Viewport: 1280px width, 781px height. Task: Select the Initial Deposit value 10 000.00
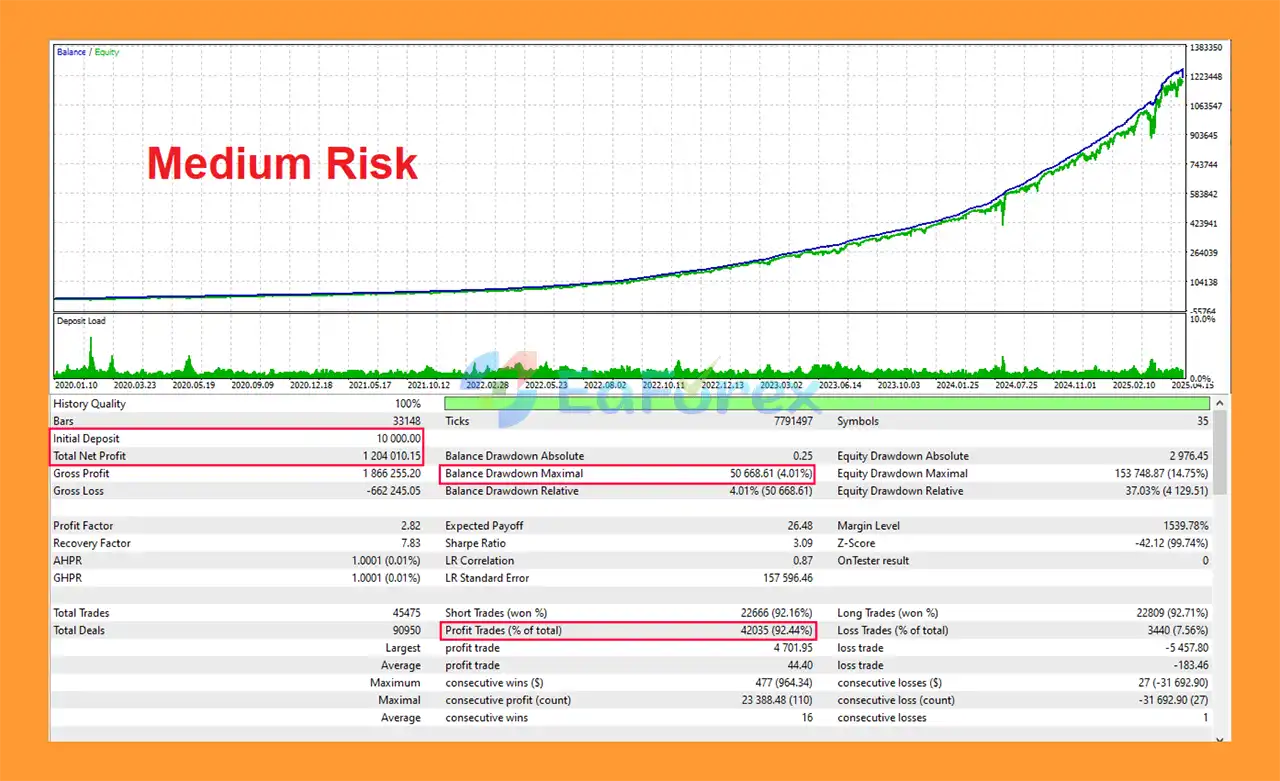391,439
